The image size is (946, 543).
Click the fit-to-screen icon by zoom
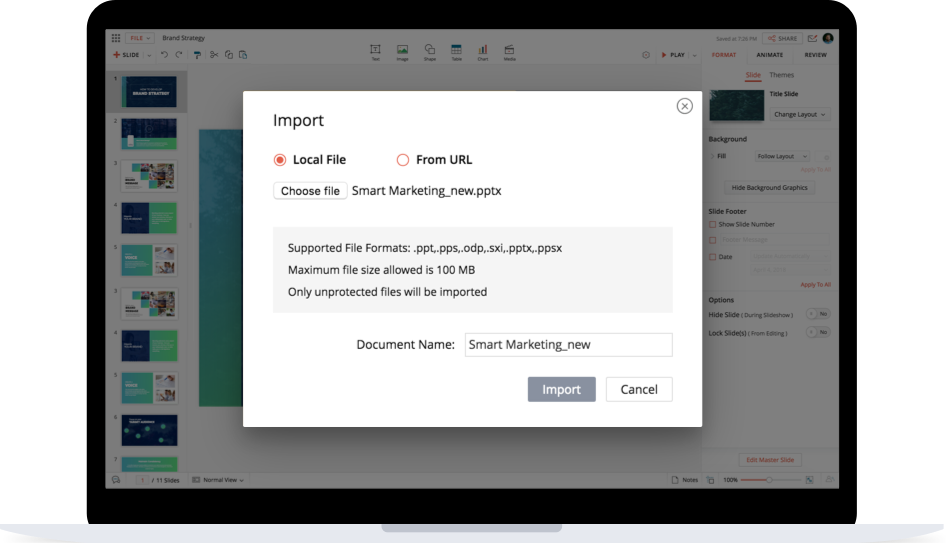coord(810,480)
